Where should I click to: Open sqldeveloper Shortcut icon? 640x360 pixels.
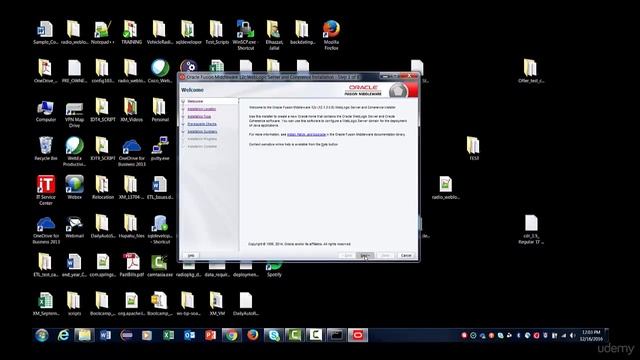tap(160, 229)
